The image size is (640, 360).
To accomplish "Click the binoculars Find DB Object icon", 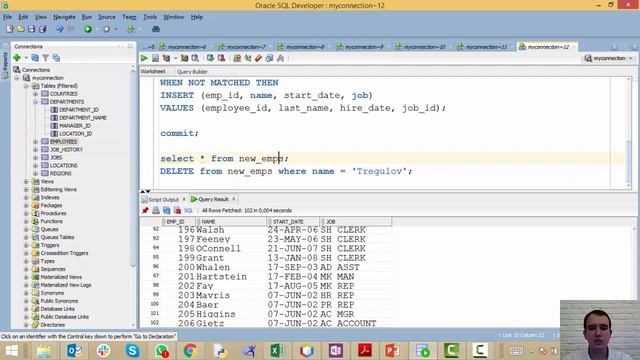I will tap(156, 29).
